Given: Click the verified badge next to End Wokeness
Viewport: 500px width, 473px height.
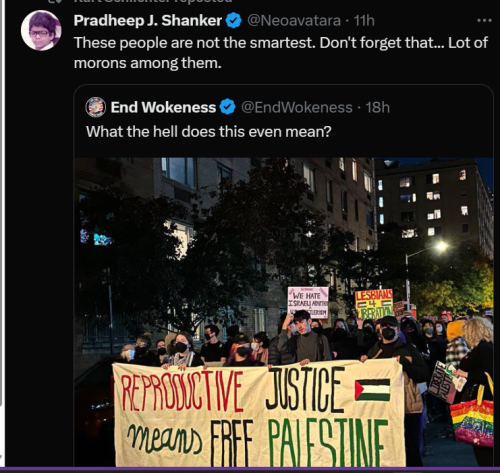Looking at the screenshot, I should [228, 107].
